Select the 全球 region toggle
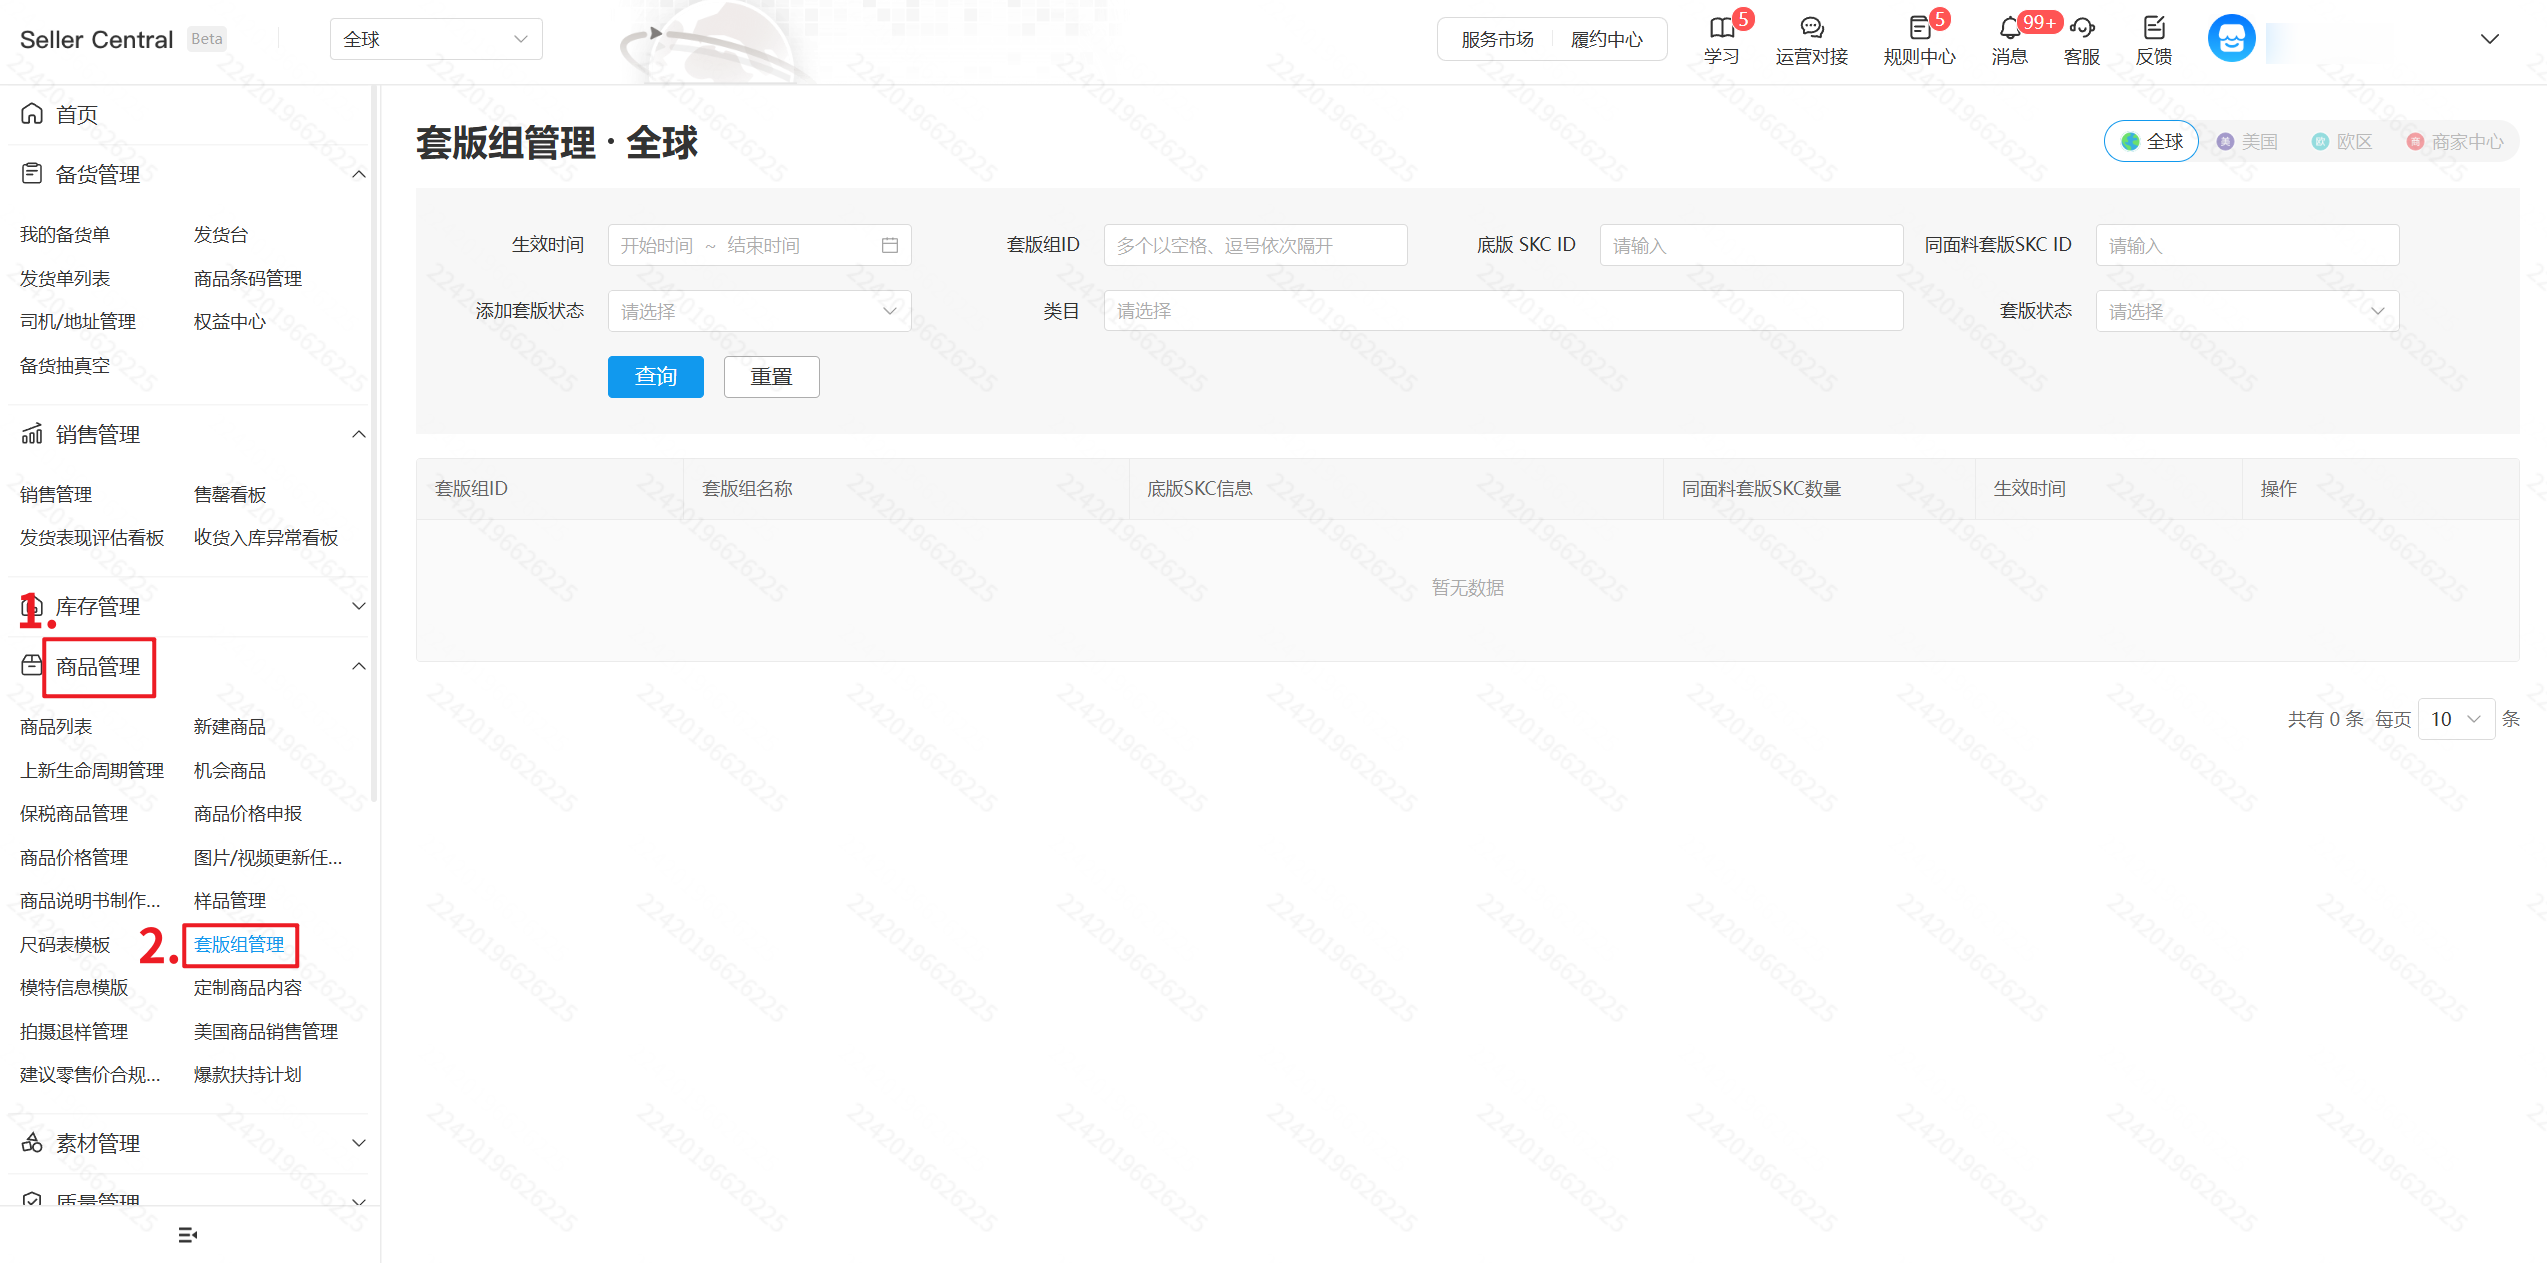This screenshot has width=2547, height=1263. point(2151,142)
